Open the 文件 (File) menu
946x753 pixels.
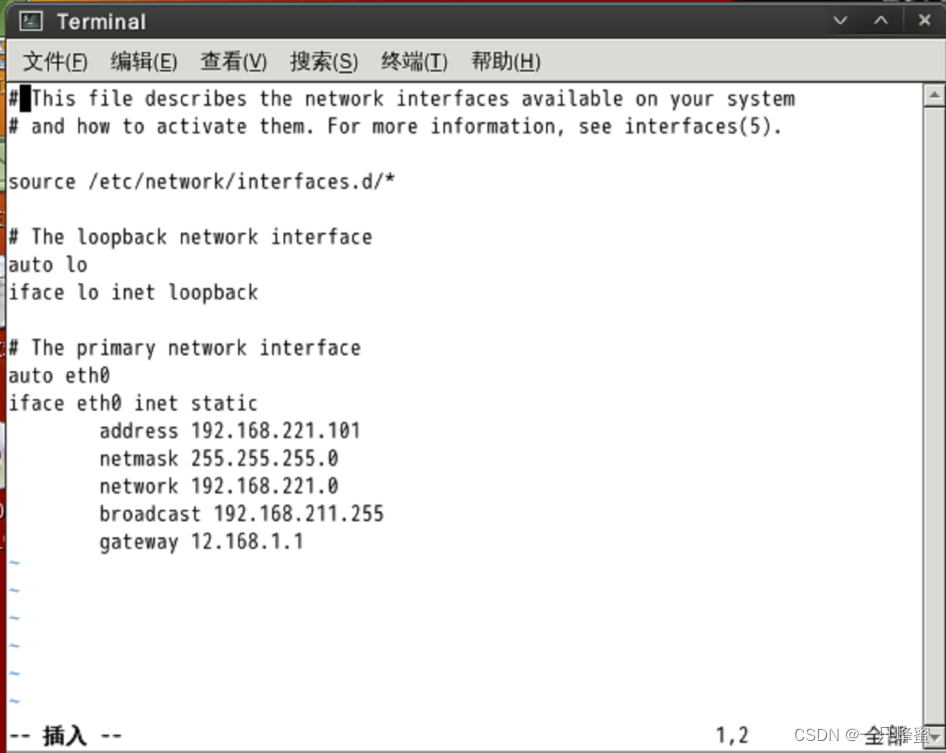pos(54,61)
